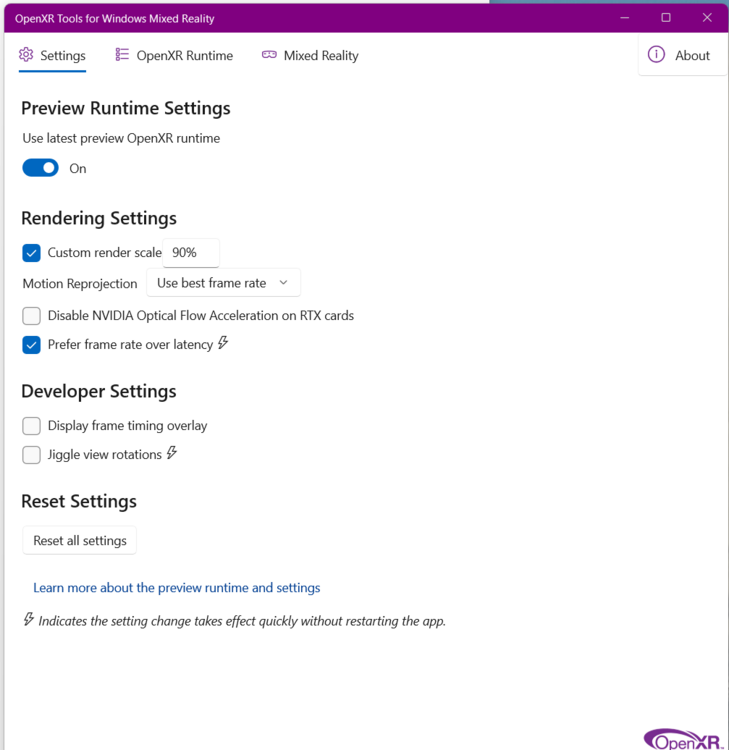
Task: Click the window title OpenXR Tools text
Action: point(115,19)
